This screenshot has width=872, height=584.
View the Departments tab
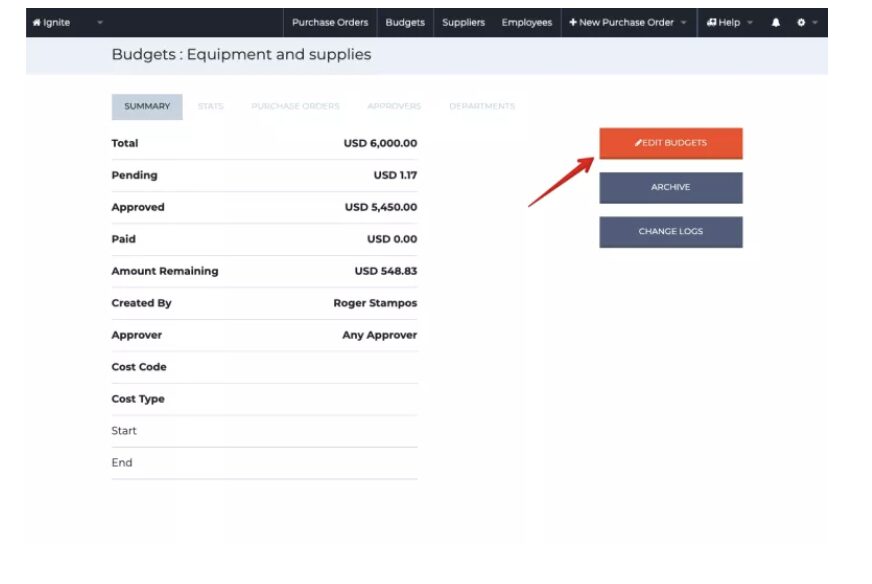tap(482, 106)
